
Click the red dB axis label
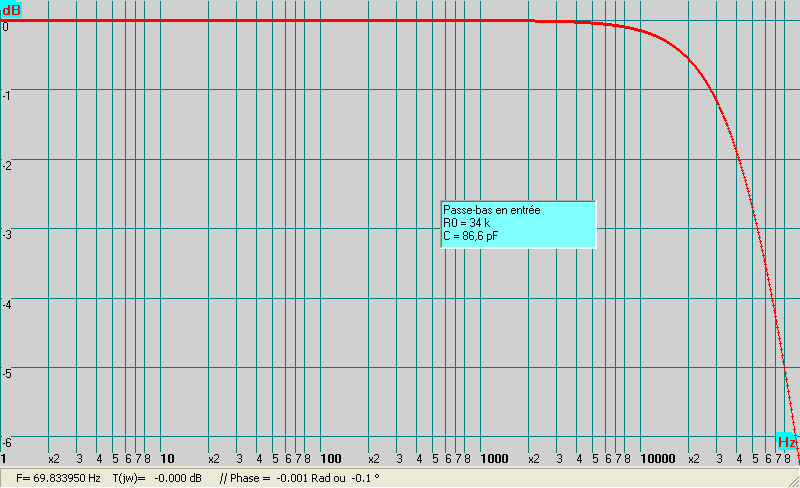(x=11, y=10)
